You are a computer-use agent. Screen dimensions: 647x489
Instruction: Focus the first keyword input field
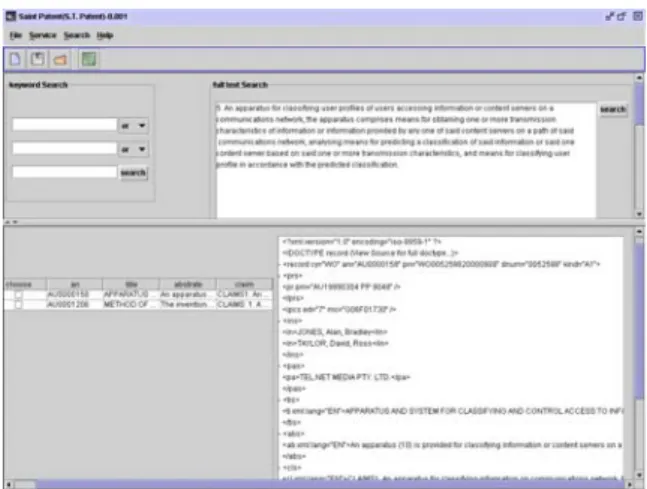pyautogui.click(x=65, y=125)
